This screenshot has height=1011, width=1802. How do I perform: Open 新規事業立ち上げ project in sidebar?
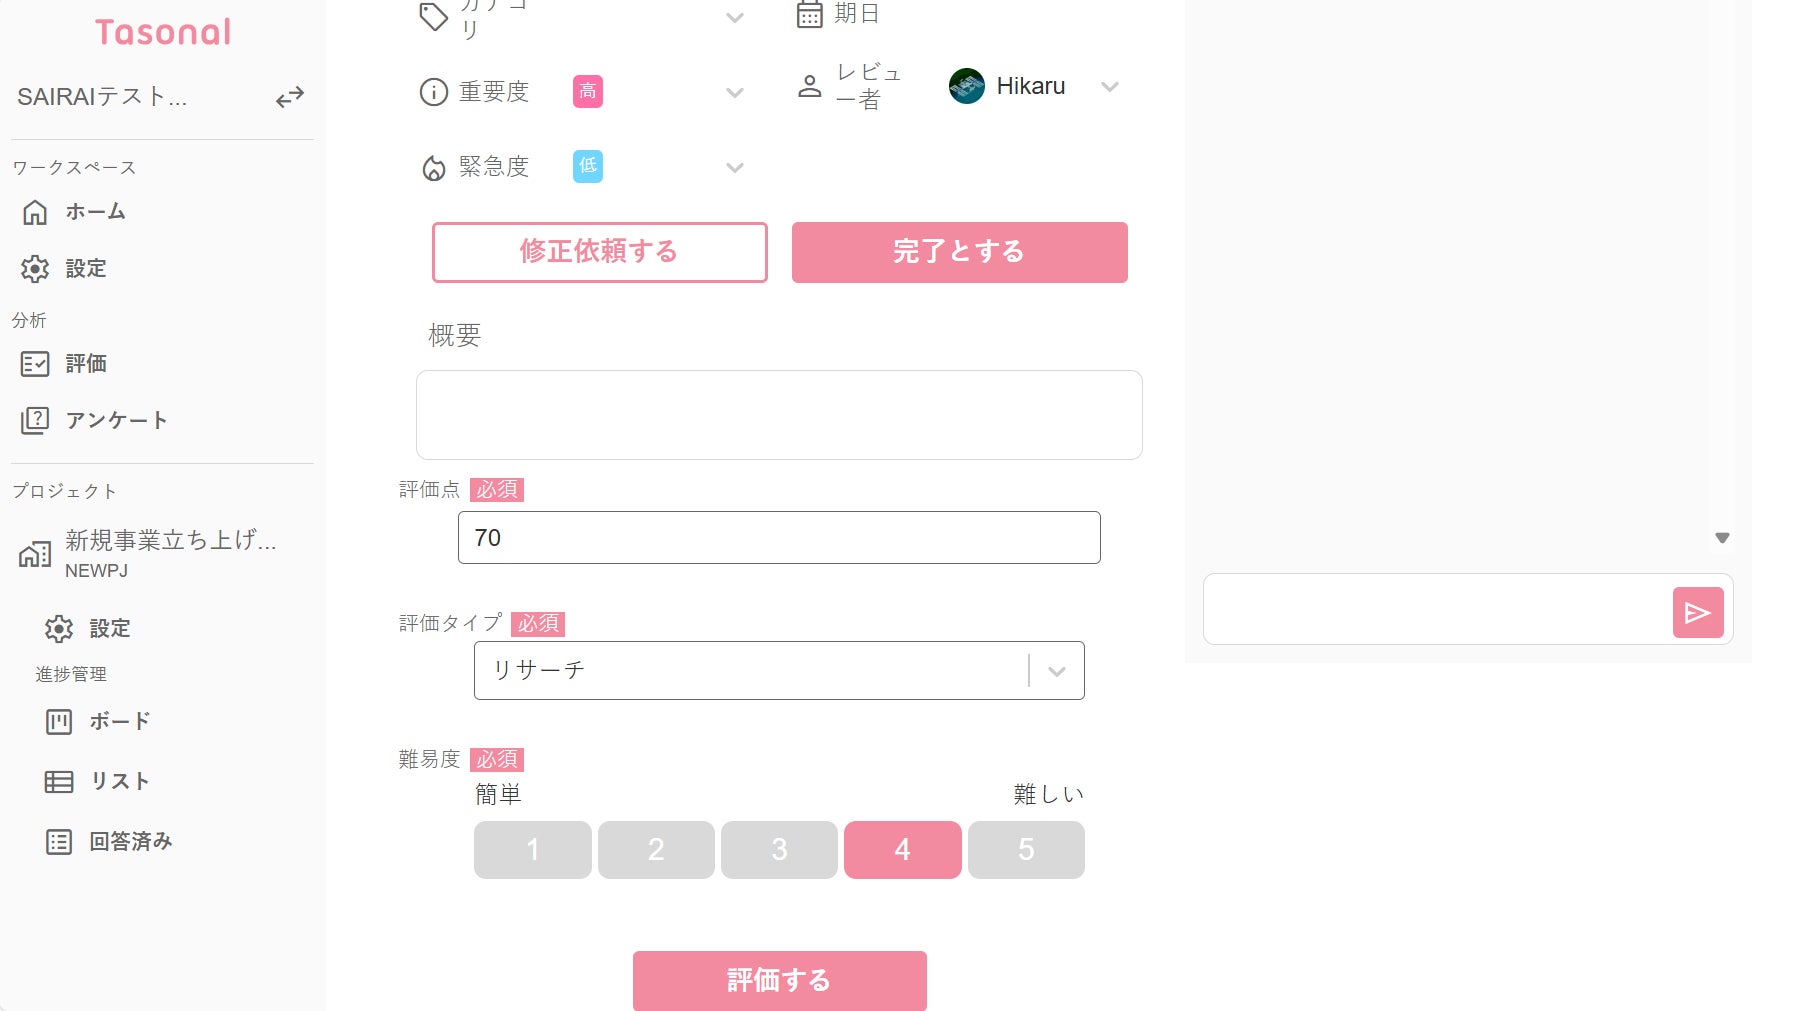click(x=170, y=553)
